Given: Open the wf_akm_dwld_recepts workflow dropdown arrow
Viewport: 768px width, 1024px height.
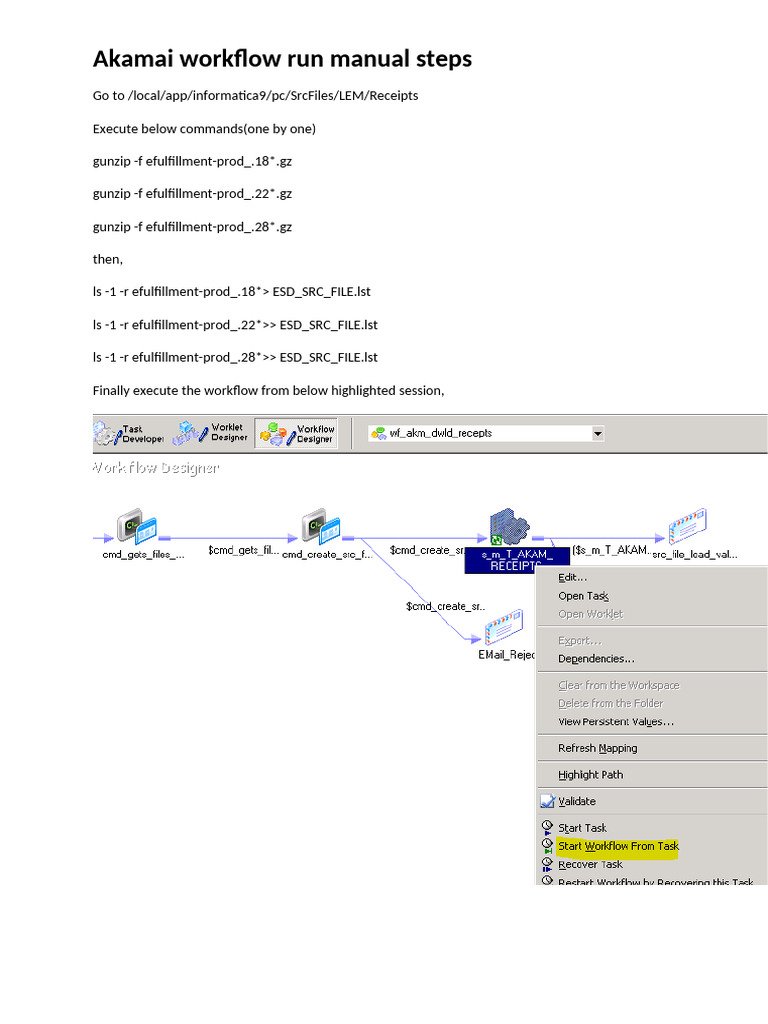Looking at the screenshot, I should coord(597,434).
